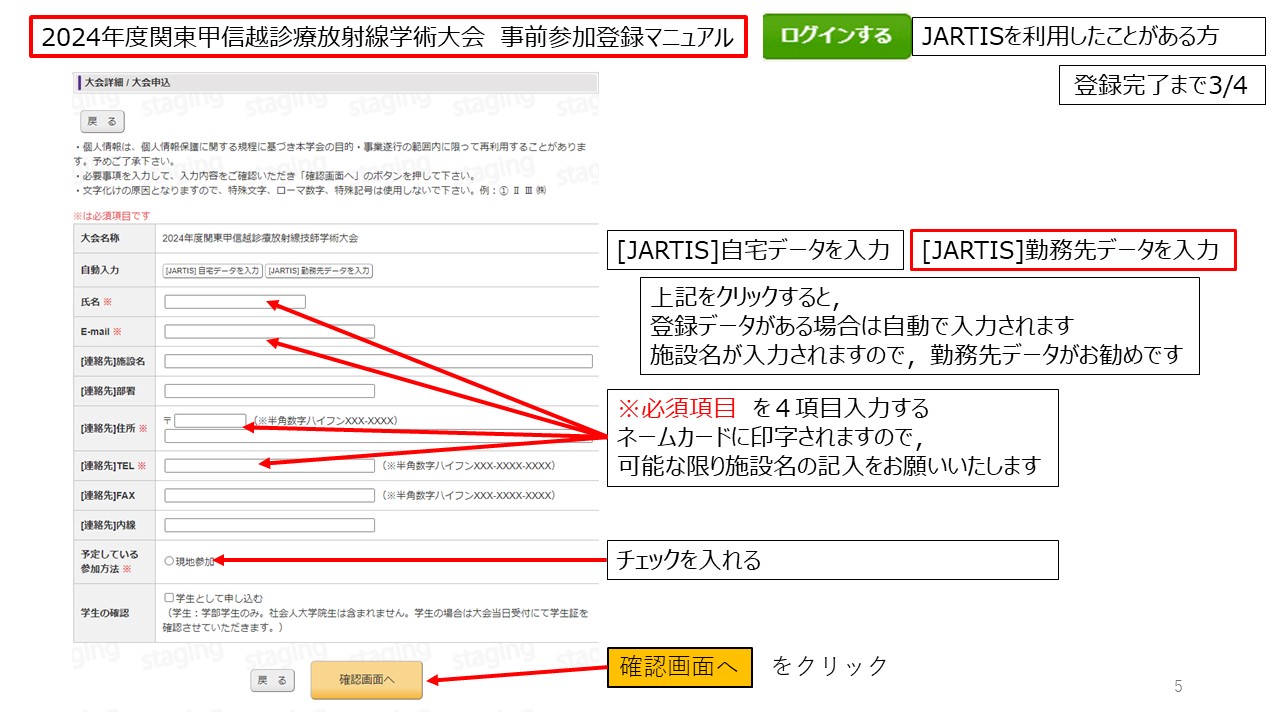The height and width of the screenshot is (720, 1280).
Task: Click the [連絡先]FAX input field
Action: [x=269, y=495]
